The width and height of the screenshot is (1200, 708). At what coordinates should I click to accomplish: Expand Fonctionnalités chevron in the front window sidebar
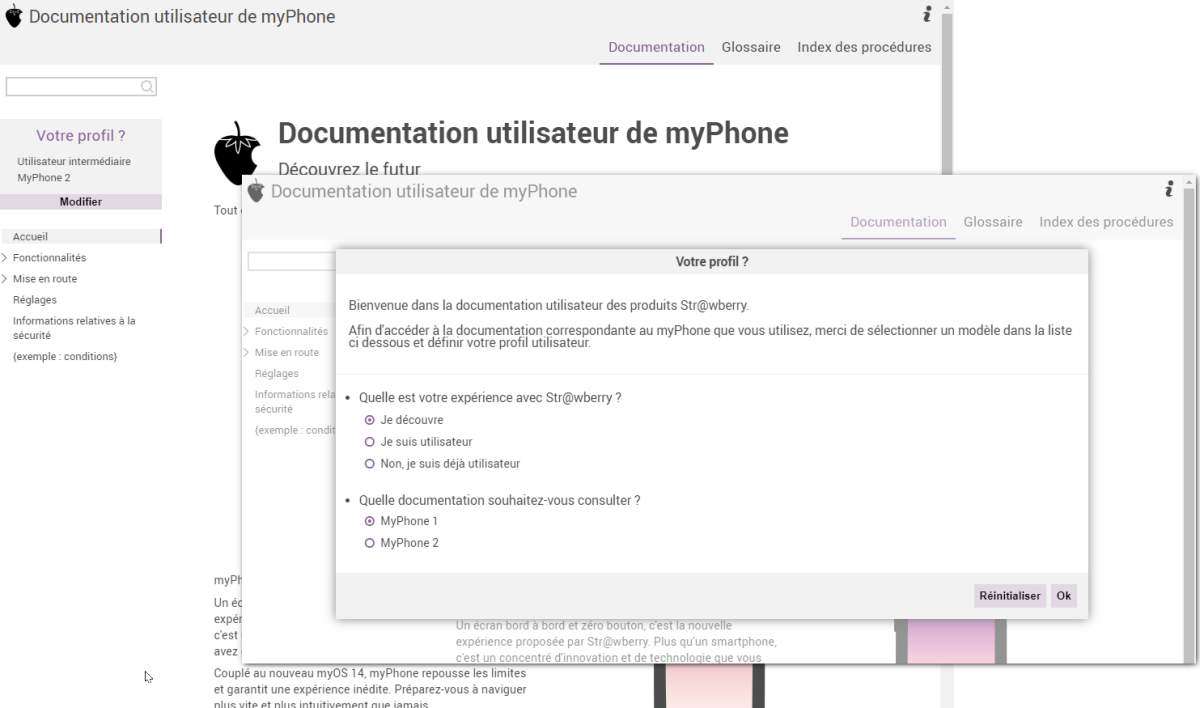click(247, 331)
